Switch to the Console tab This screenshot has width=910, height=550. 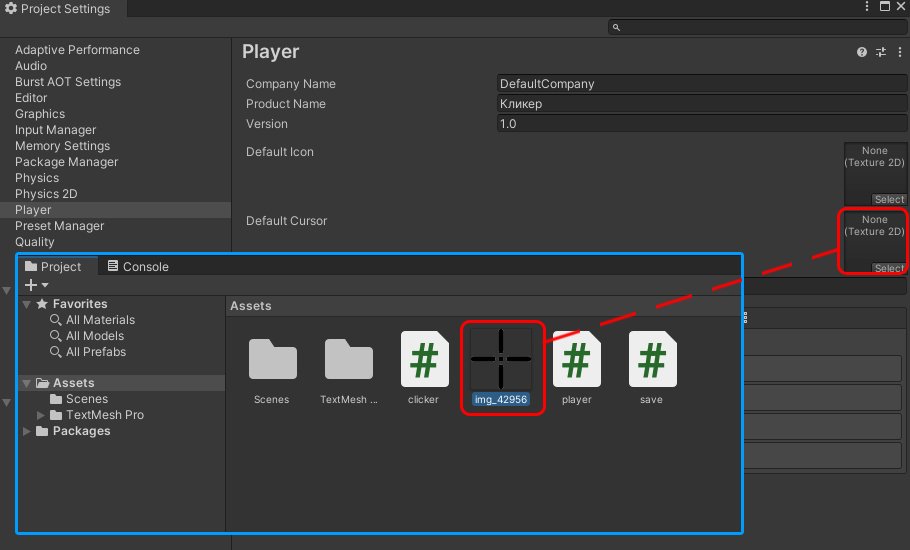click(138, 267)
